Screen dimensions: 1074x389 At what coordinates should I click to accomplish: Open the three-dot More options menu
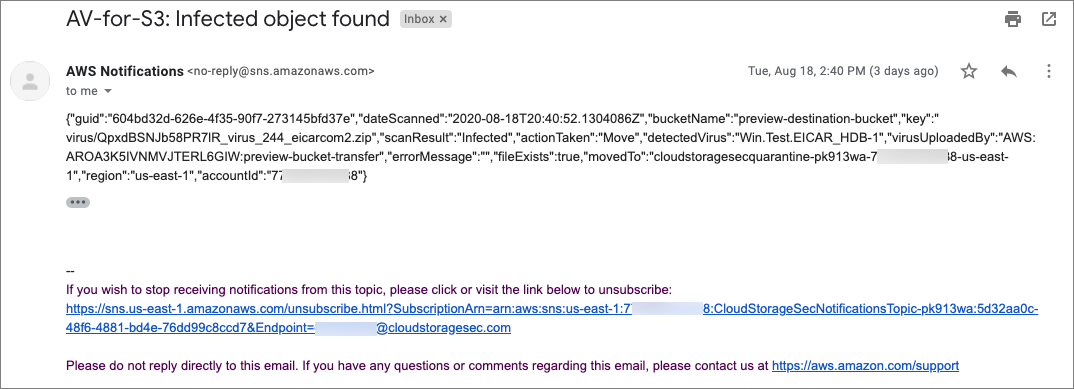[1048, 71]
